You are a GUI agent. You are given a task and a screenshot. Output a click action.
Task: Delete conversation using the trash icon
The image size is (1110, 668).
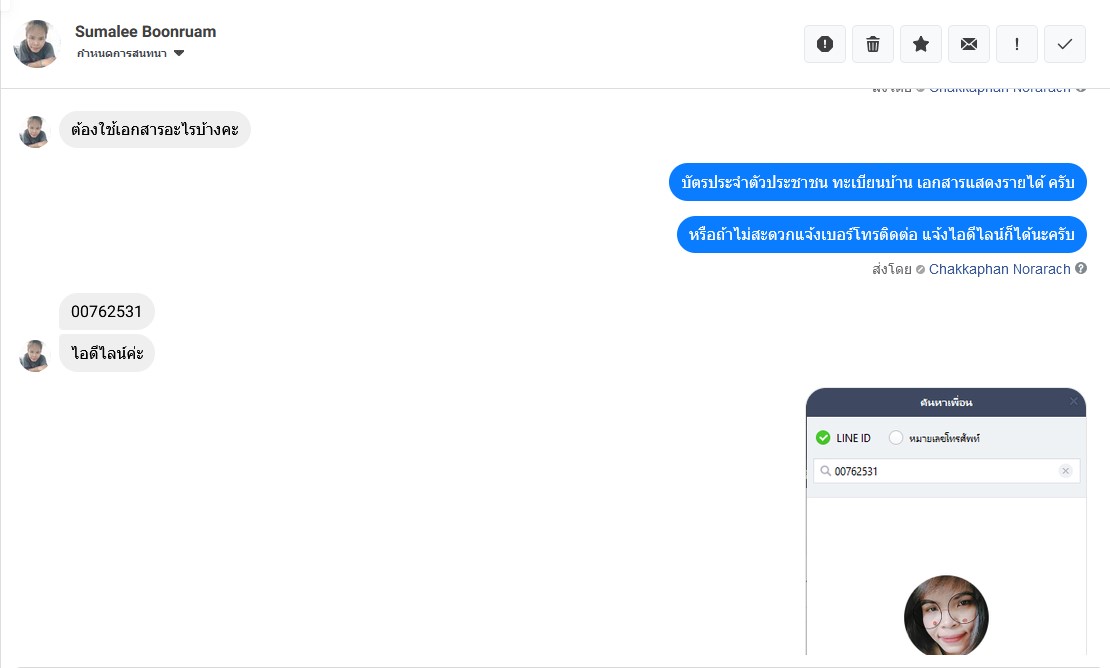point(873,44)
